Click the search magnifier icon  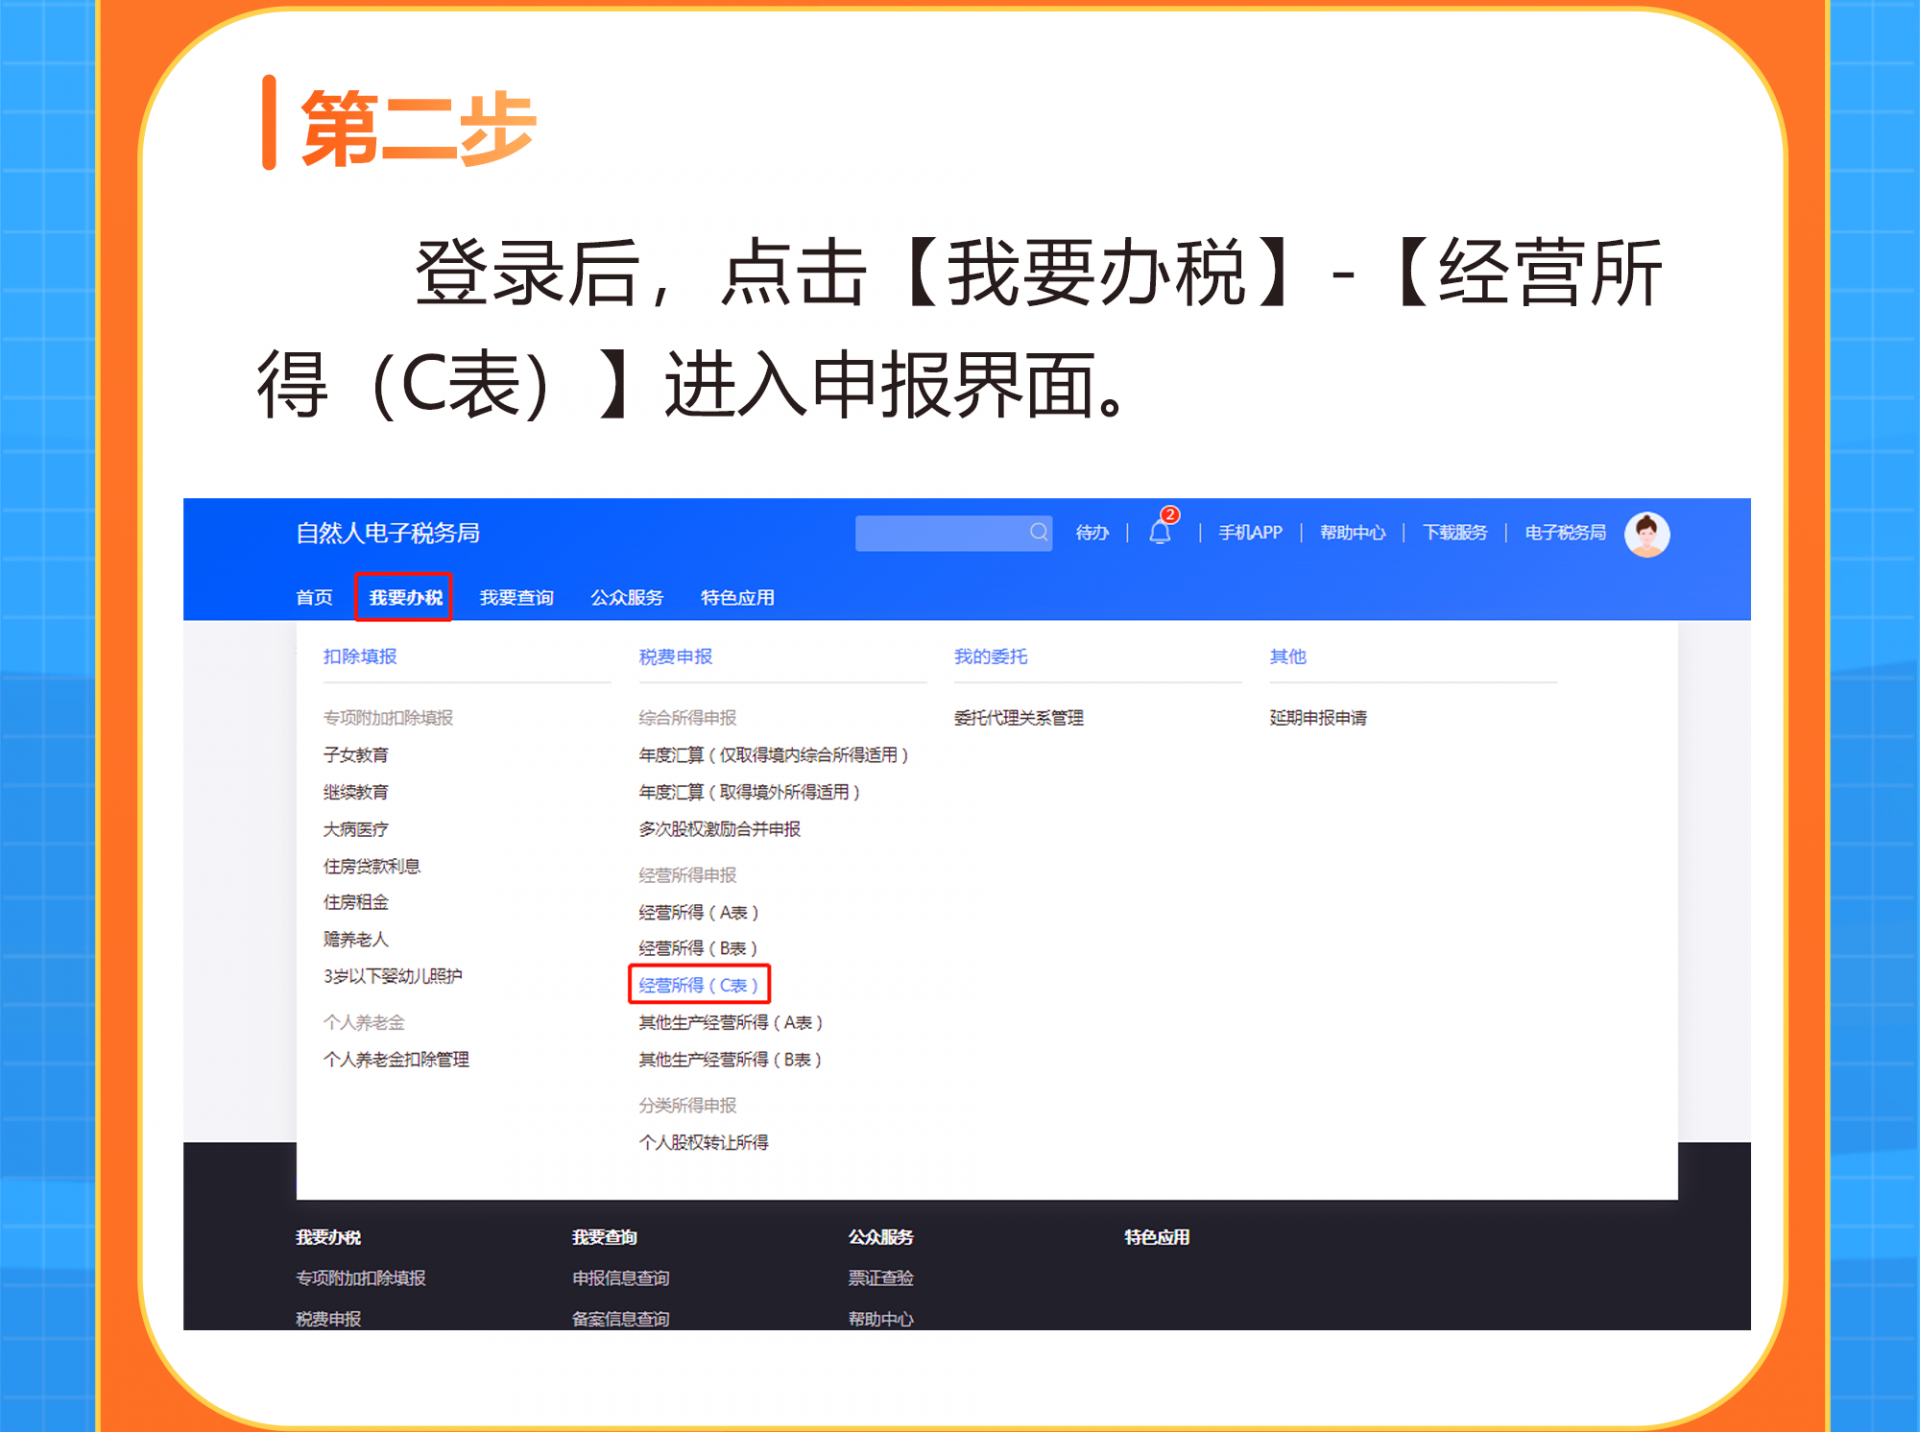1039,532
